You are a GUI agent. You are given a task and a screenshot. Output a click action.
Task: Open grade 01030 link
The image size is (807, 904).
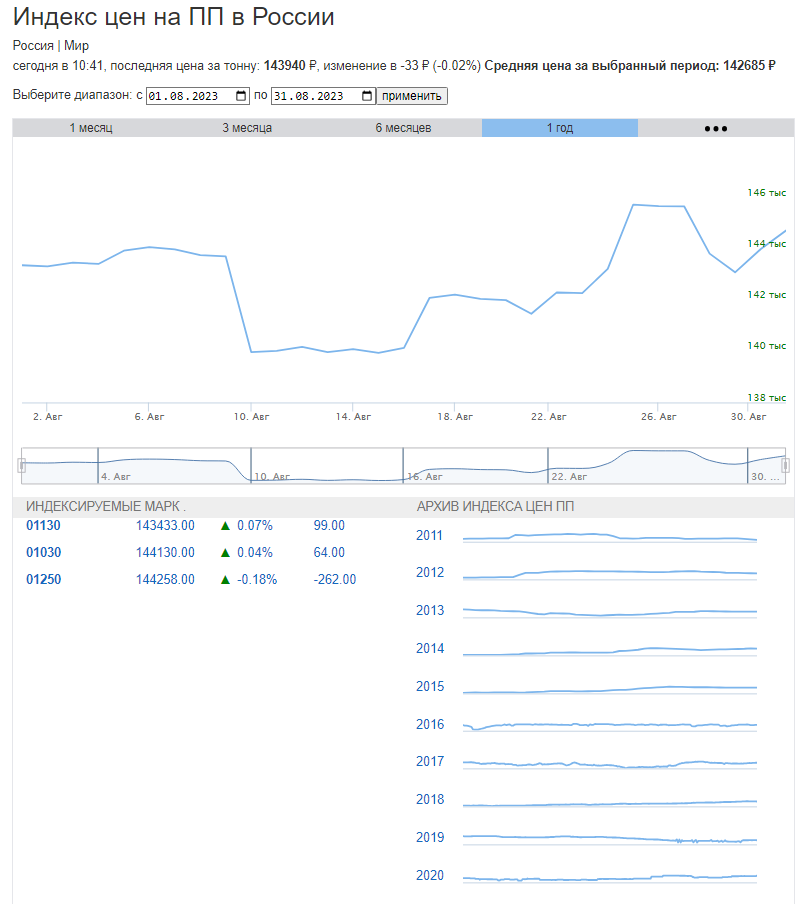43,552
